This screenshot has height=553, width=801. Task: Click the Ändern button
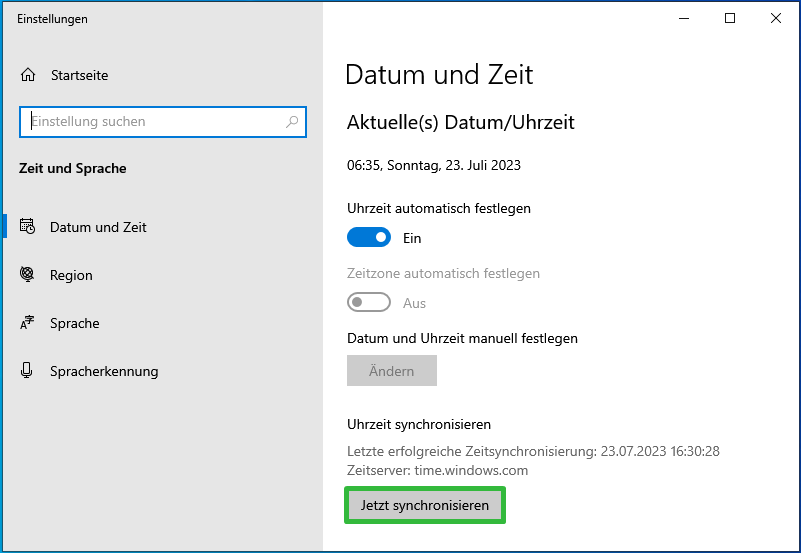pyautogui.click(x=392, y=371)
